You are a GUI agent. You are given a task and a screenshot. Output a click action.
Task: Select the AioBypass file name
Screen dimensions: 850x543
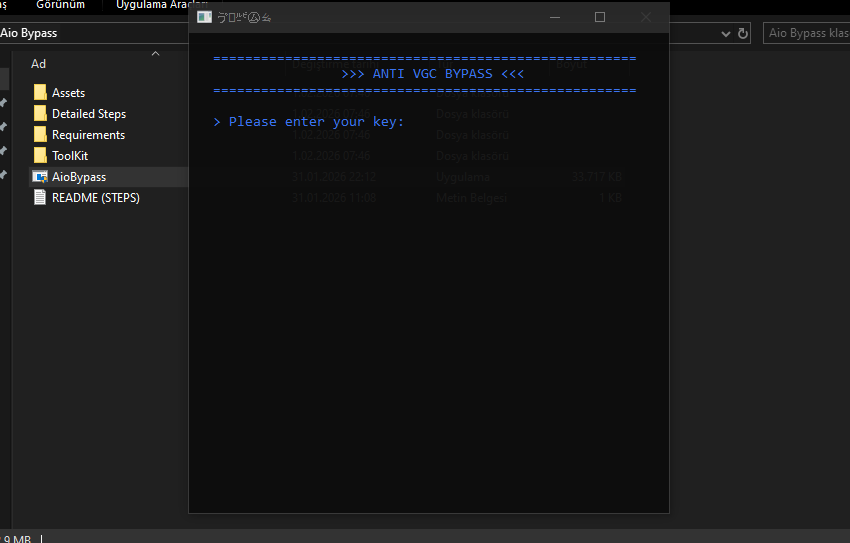coord(79,177)
